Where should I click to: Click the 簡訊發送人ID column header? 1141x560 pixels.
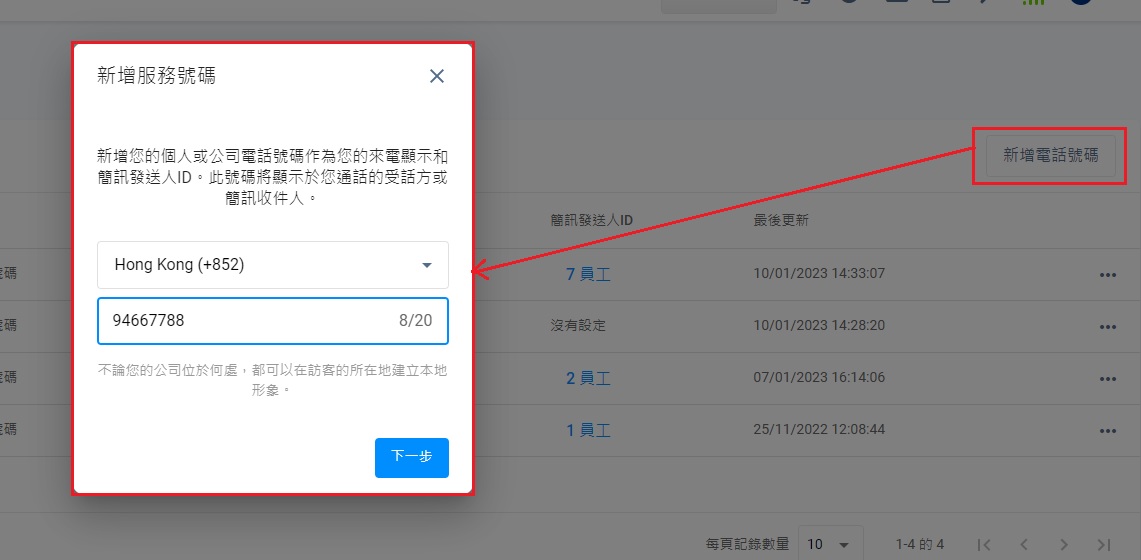pos(592,220)
